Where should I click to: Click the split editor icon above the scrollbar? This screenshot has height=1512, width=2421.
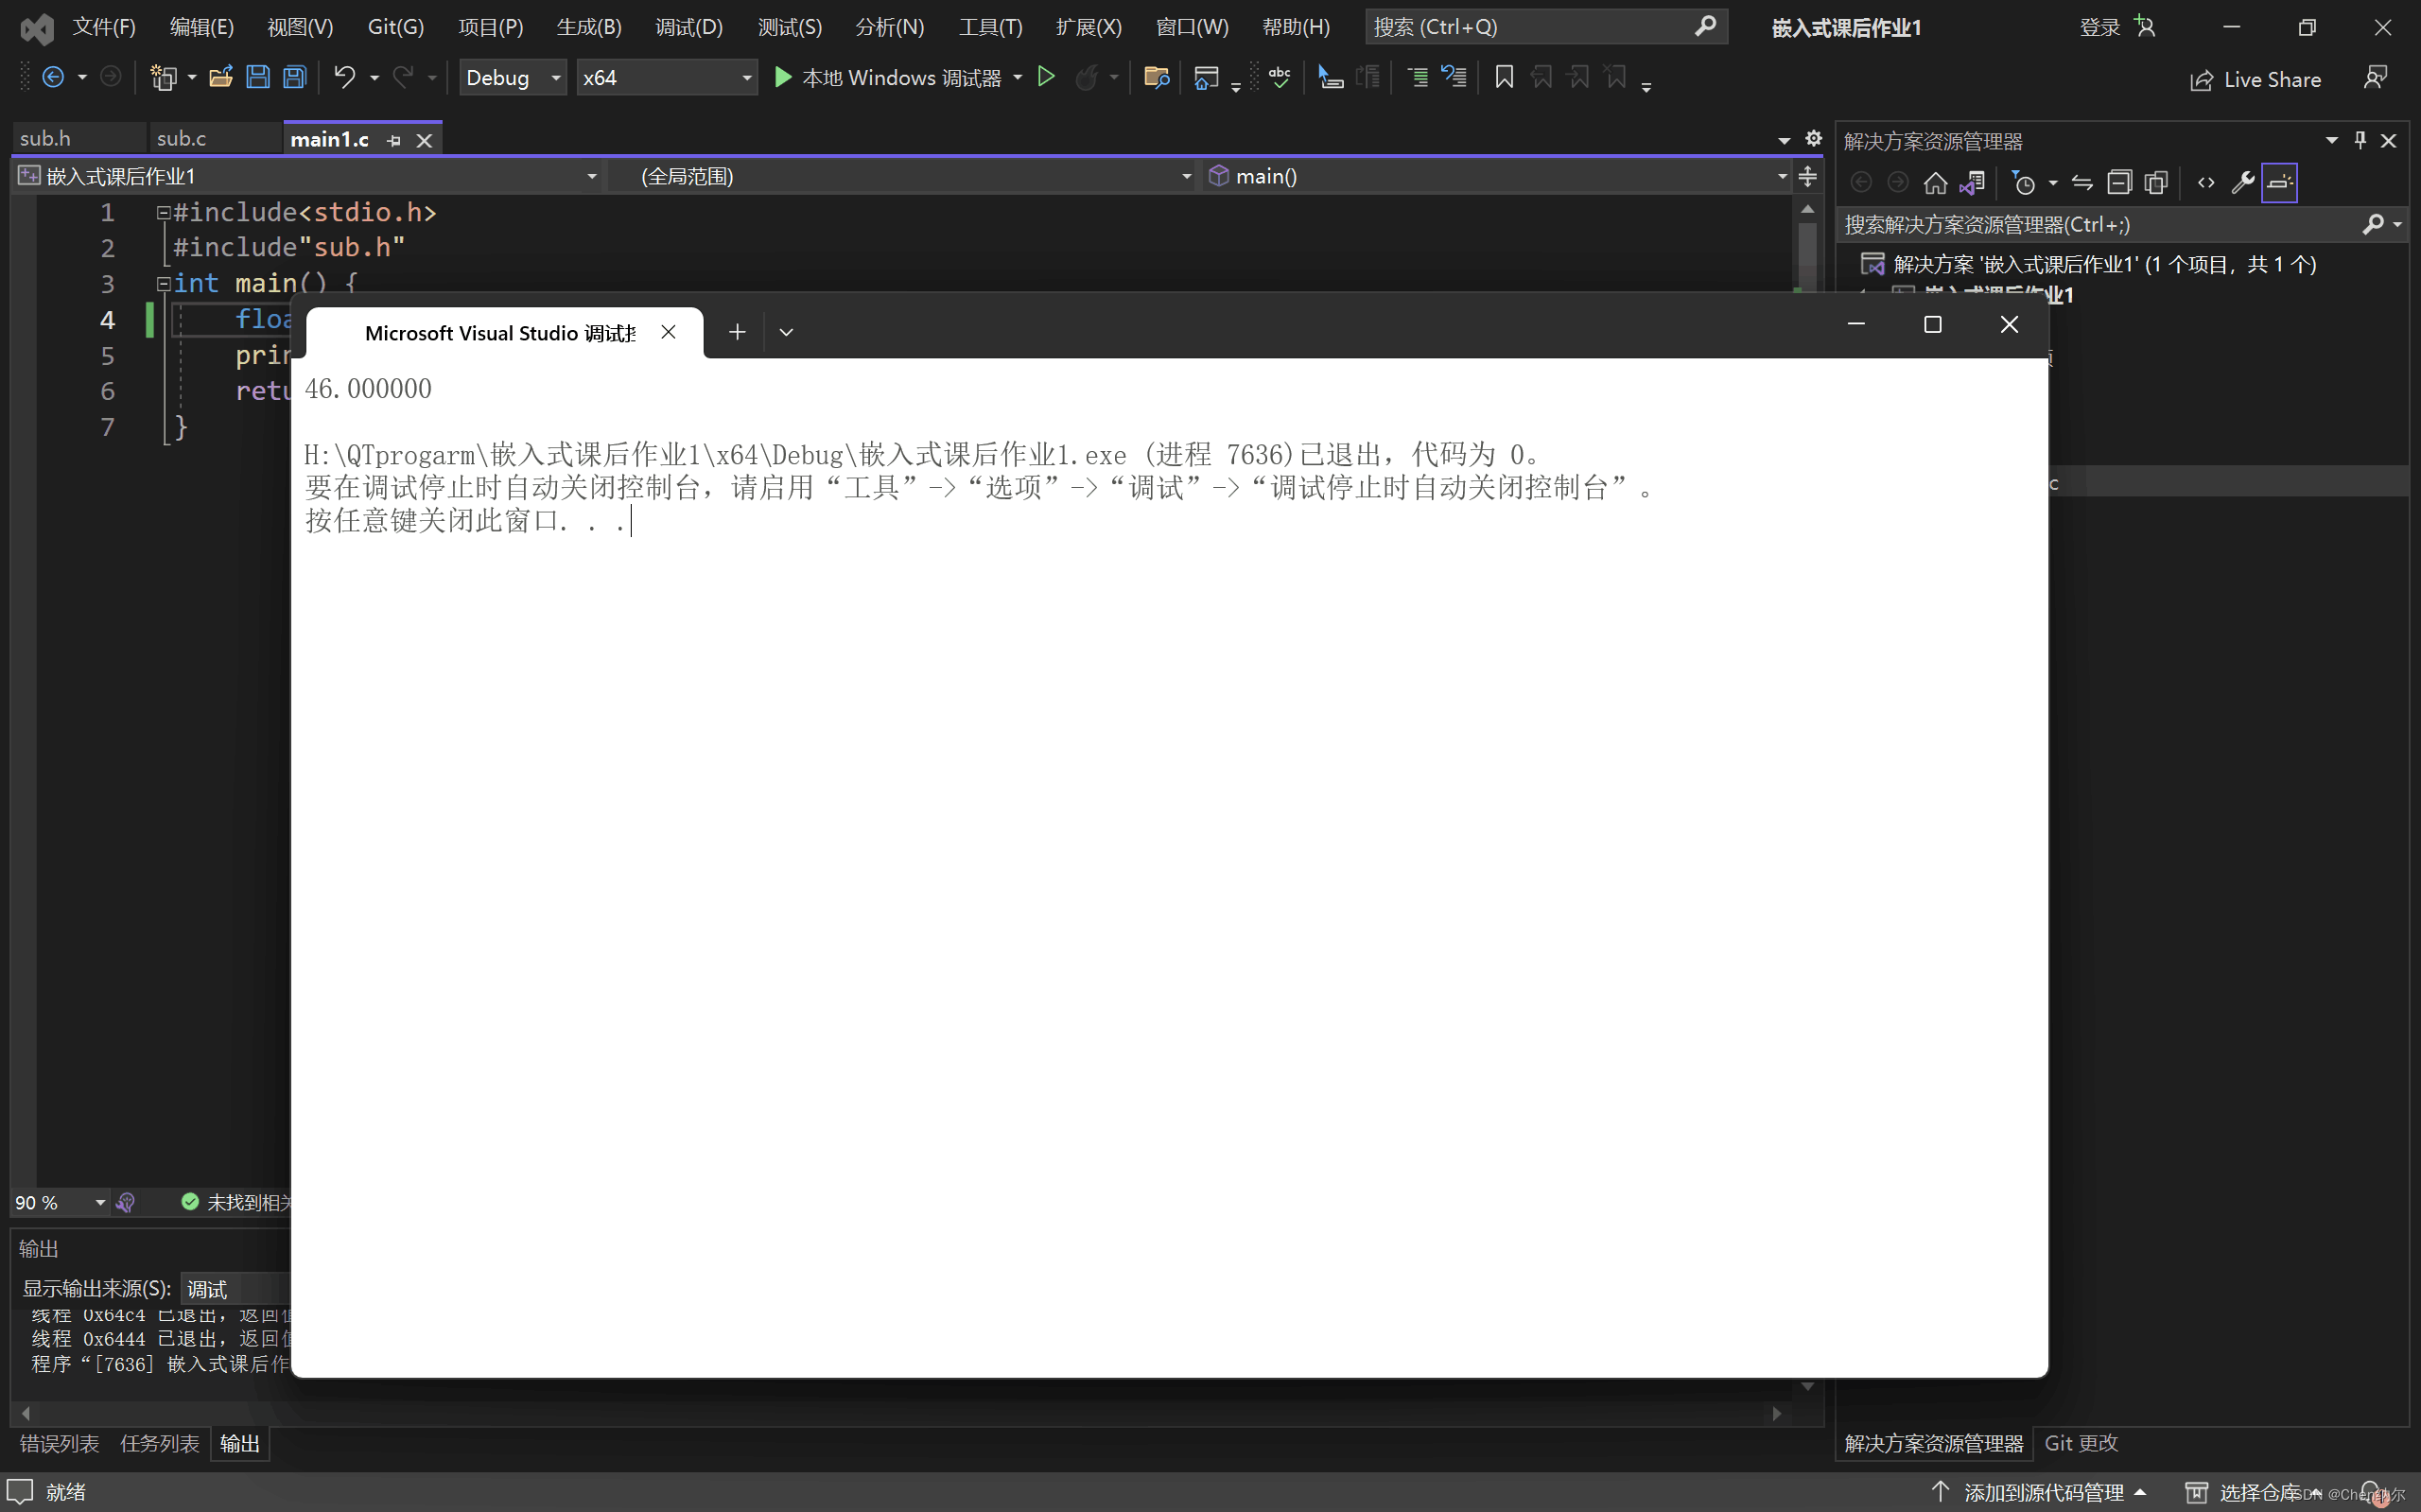click(x=1807, y=176)
